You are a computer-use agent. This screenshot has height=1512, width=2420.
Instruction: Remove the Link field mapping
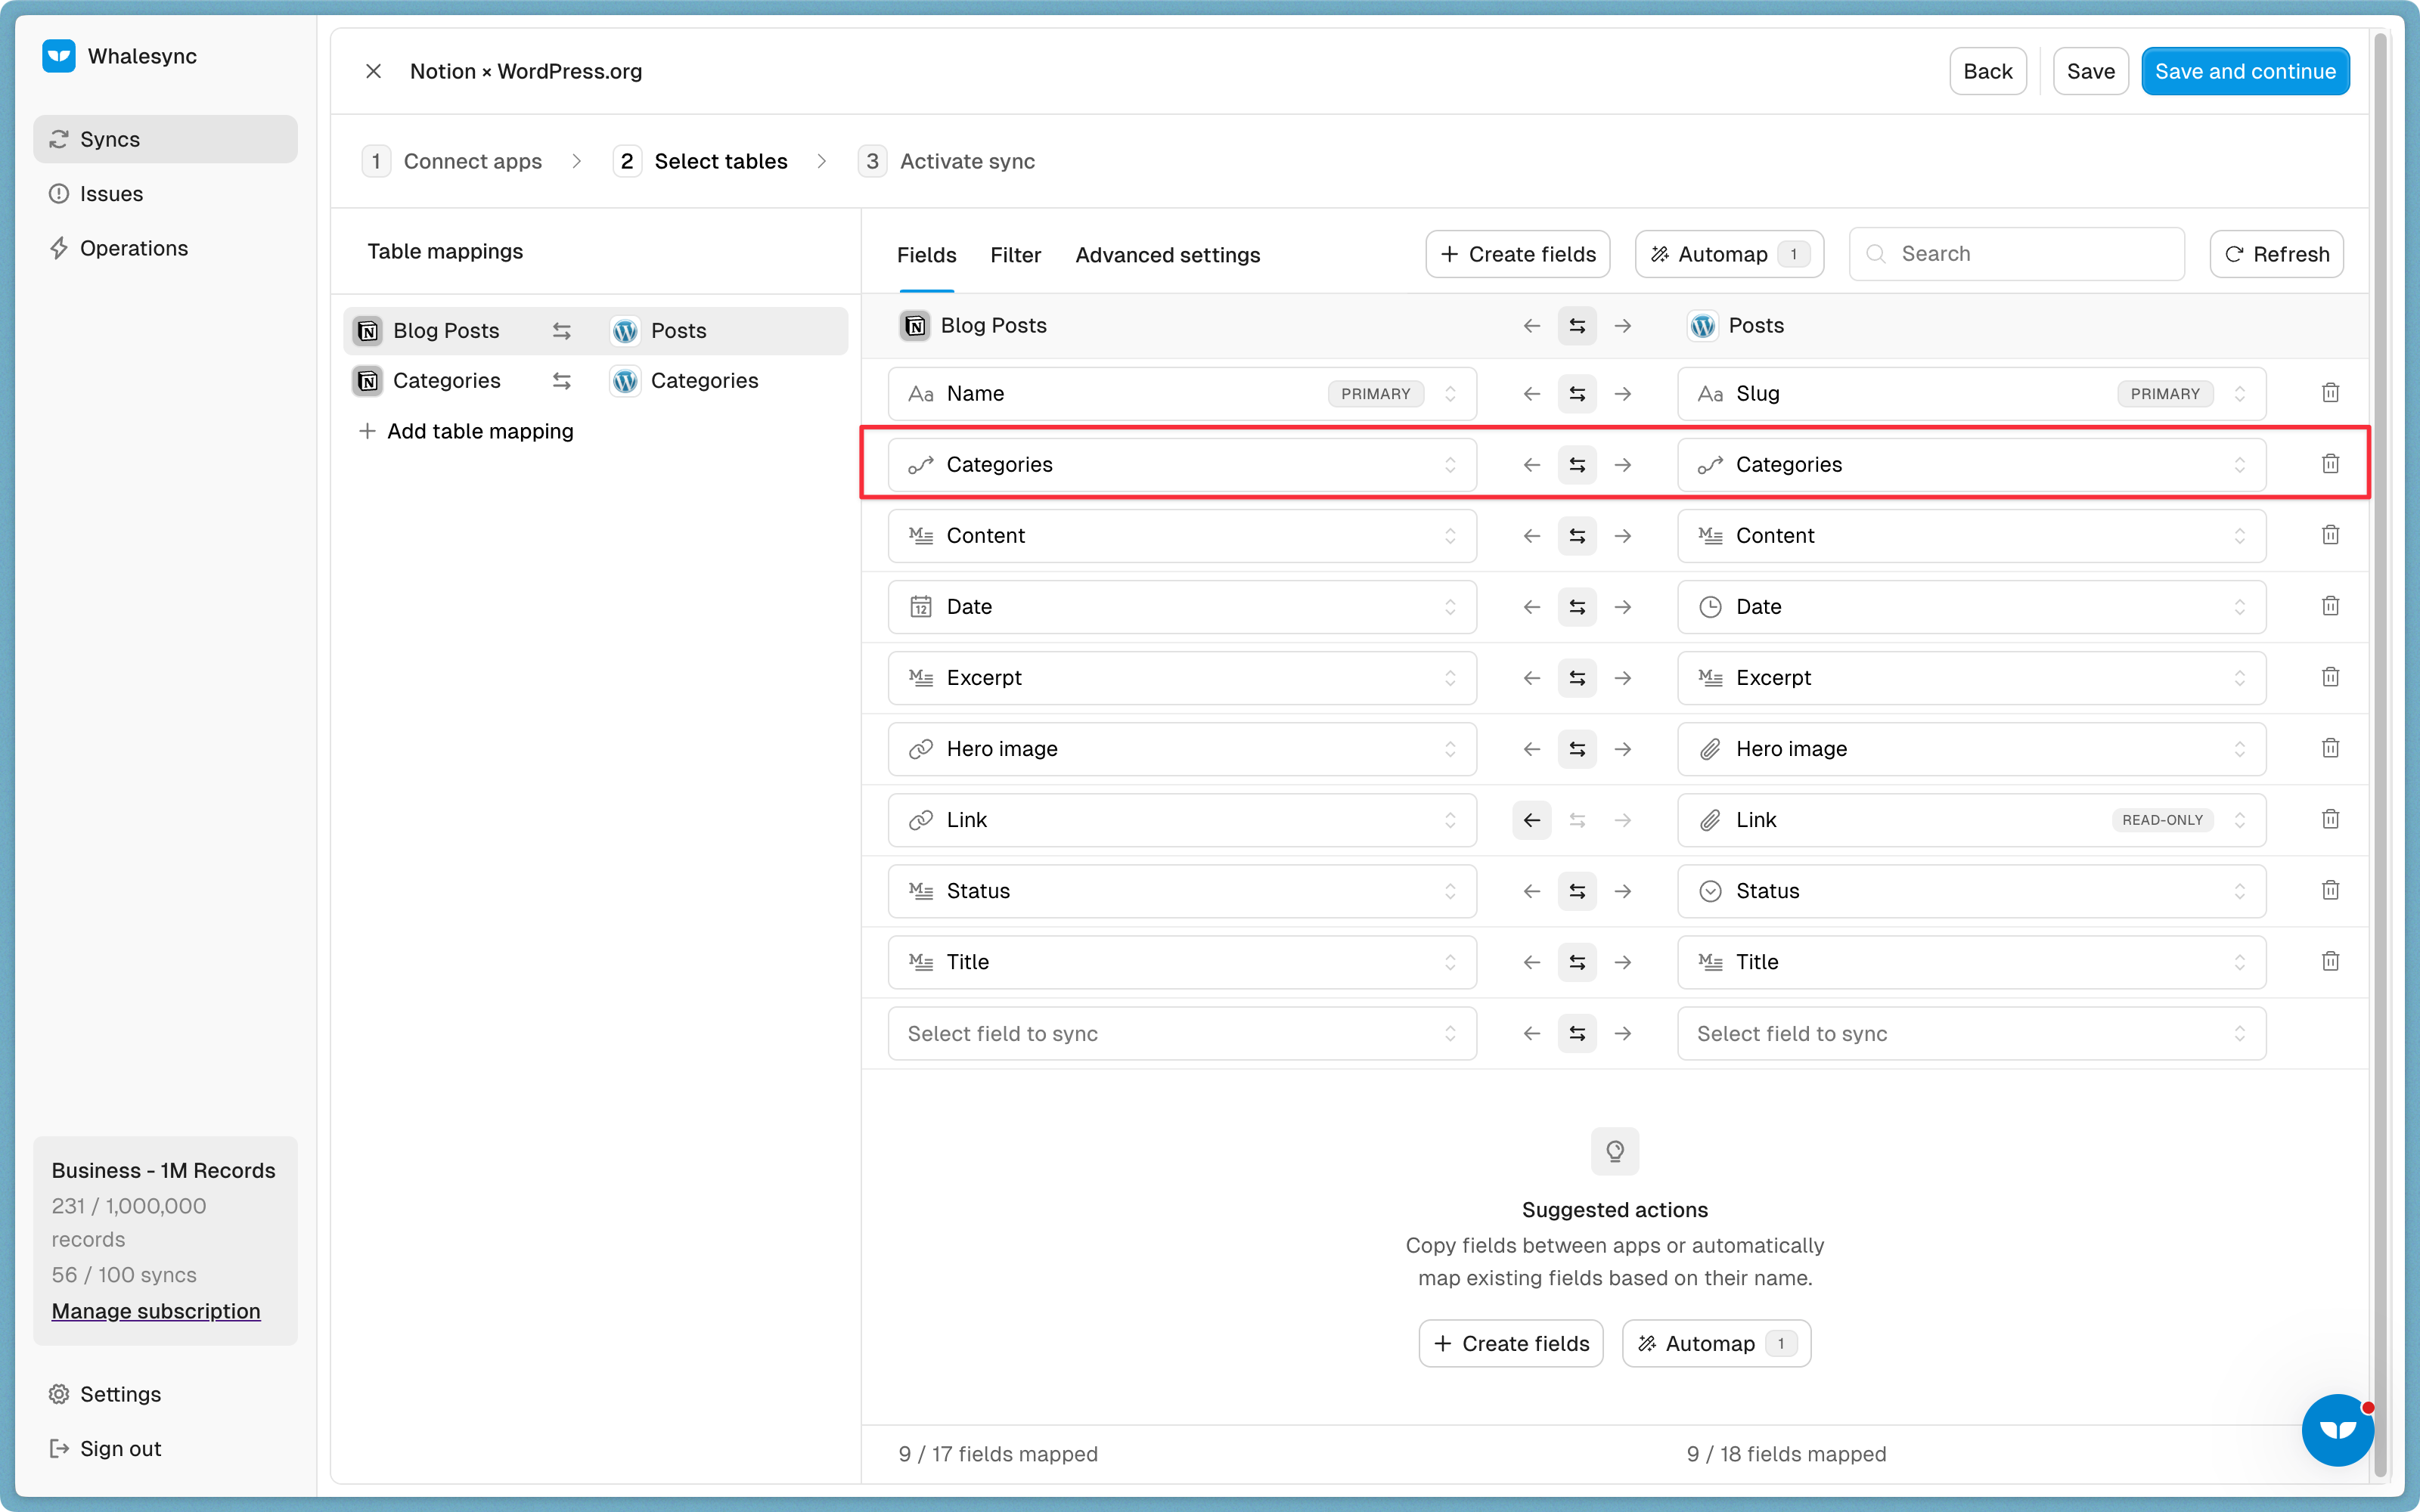click(x=2330, y=819)
